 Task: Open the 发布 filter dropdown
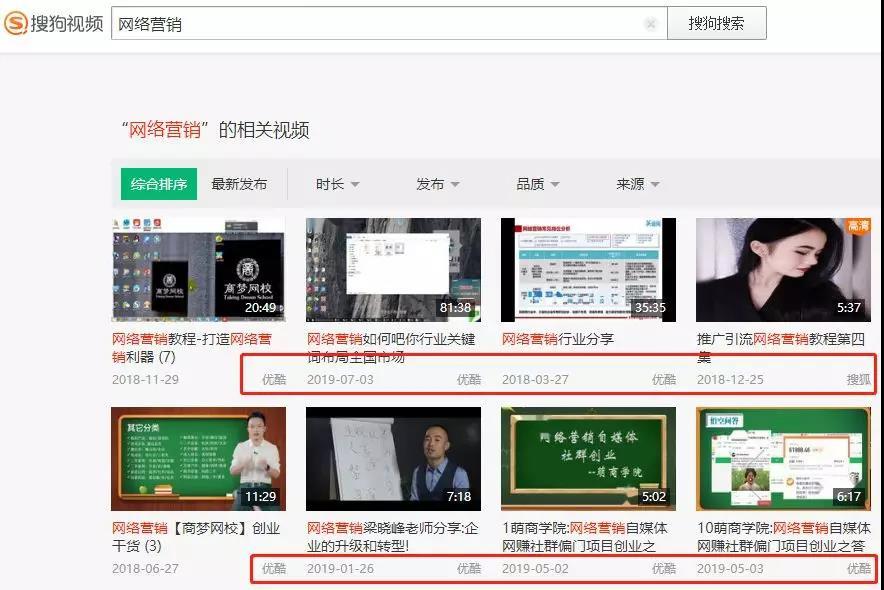437,184
